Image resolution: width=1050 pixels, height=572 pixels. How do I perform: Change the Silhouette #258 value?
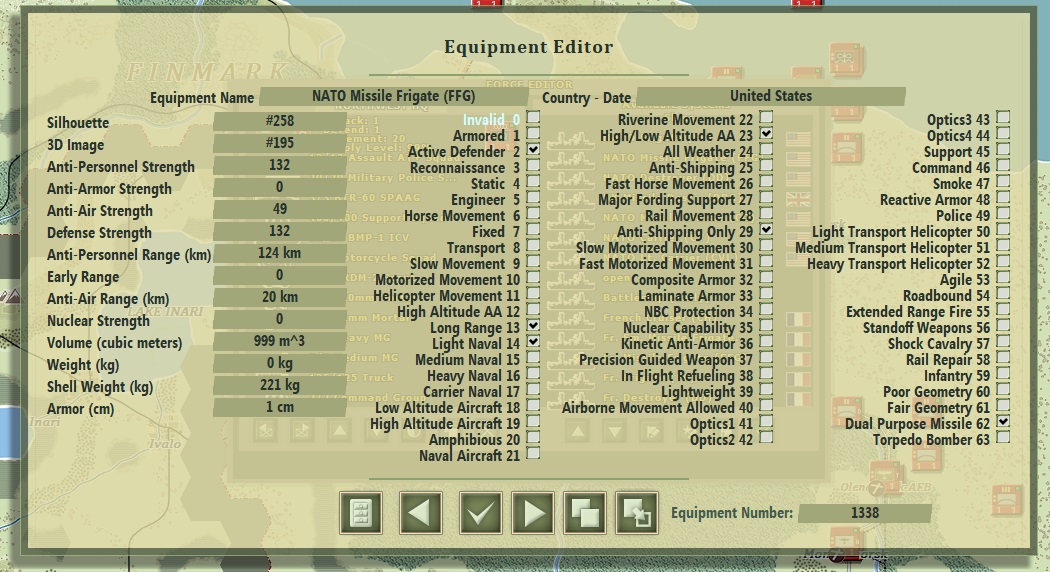[x=279, y=121]
